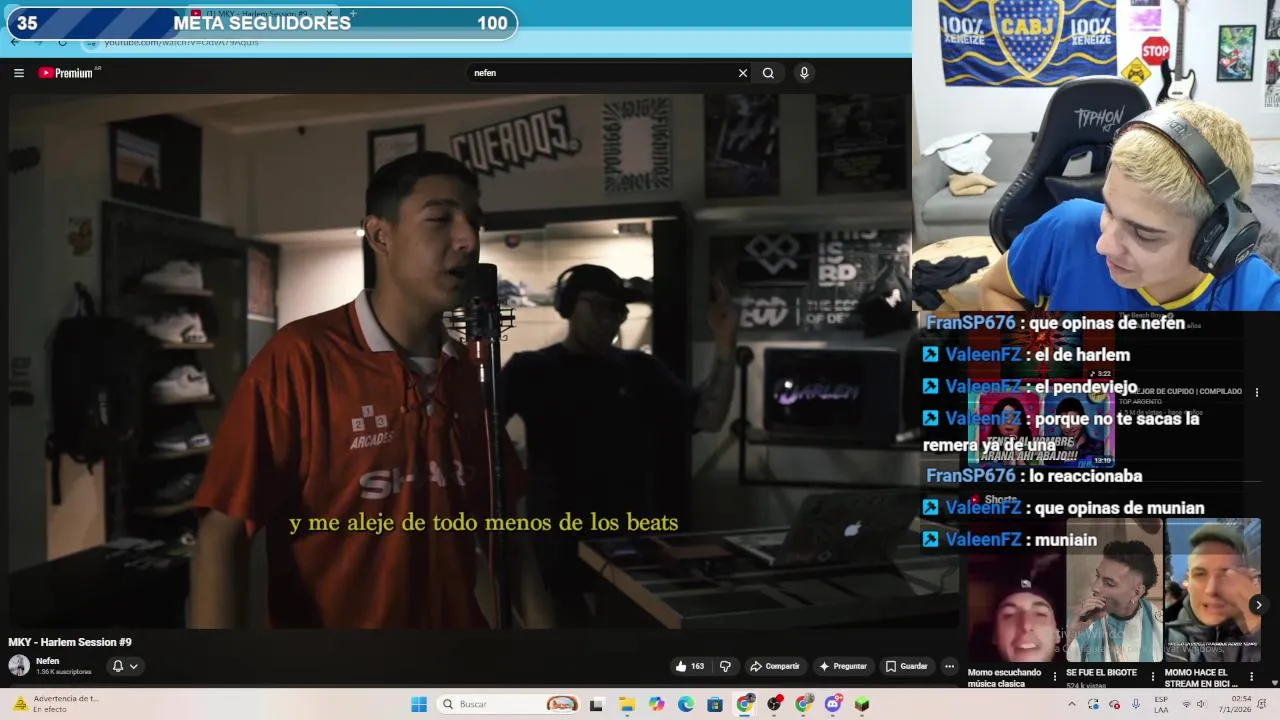
Task: Open Short 'SE FUE EL BIGOTE'
Action: pos(1113,590)
